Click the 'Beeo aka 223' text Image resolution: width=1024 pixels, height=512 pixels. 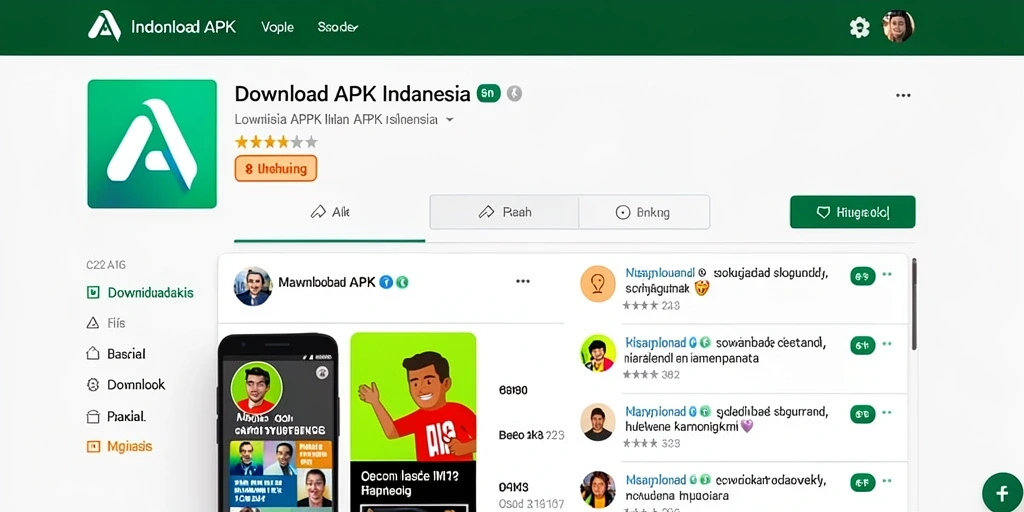click(x=532, y=435)
